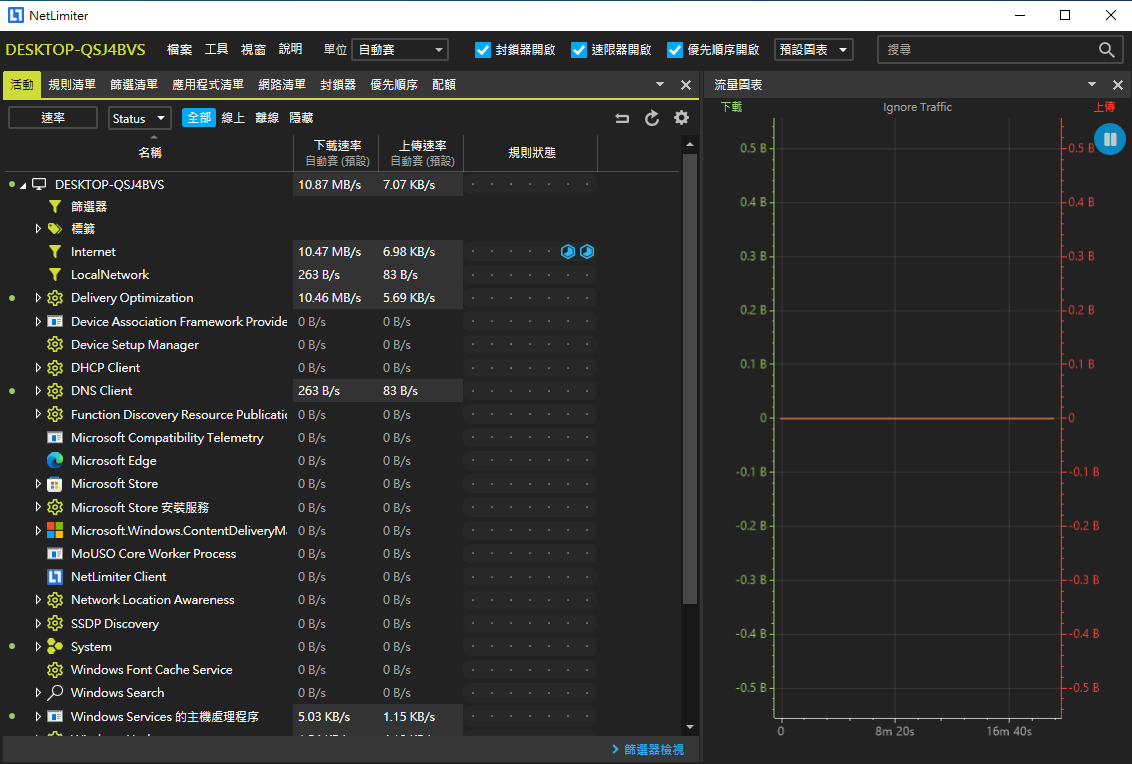1132x764 pixels.
Task: Click the MoUSO Core Worker Process icon
Action: tap(55, 553)
